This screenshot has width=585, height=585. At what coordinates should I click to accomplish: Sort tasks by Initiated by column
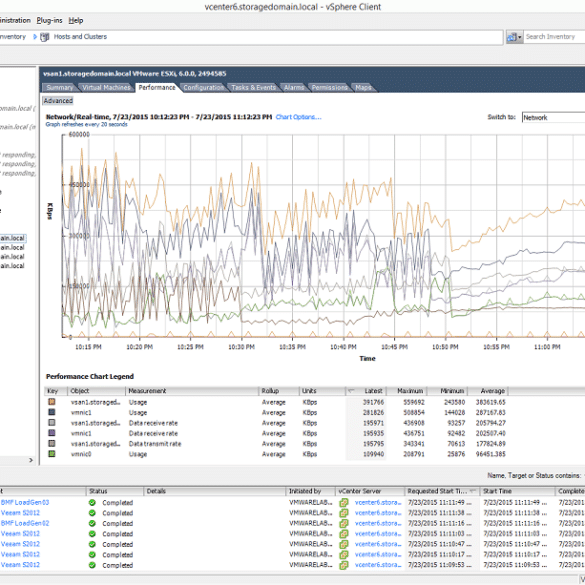pyautogui.click(x=310, y=491)
